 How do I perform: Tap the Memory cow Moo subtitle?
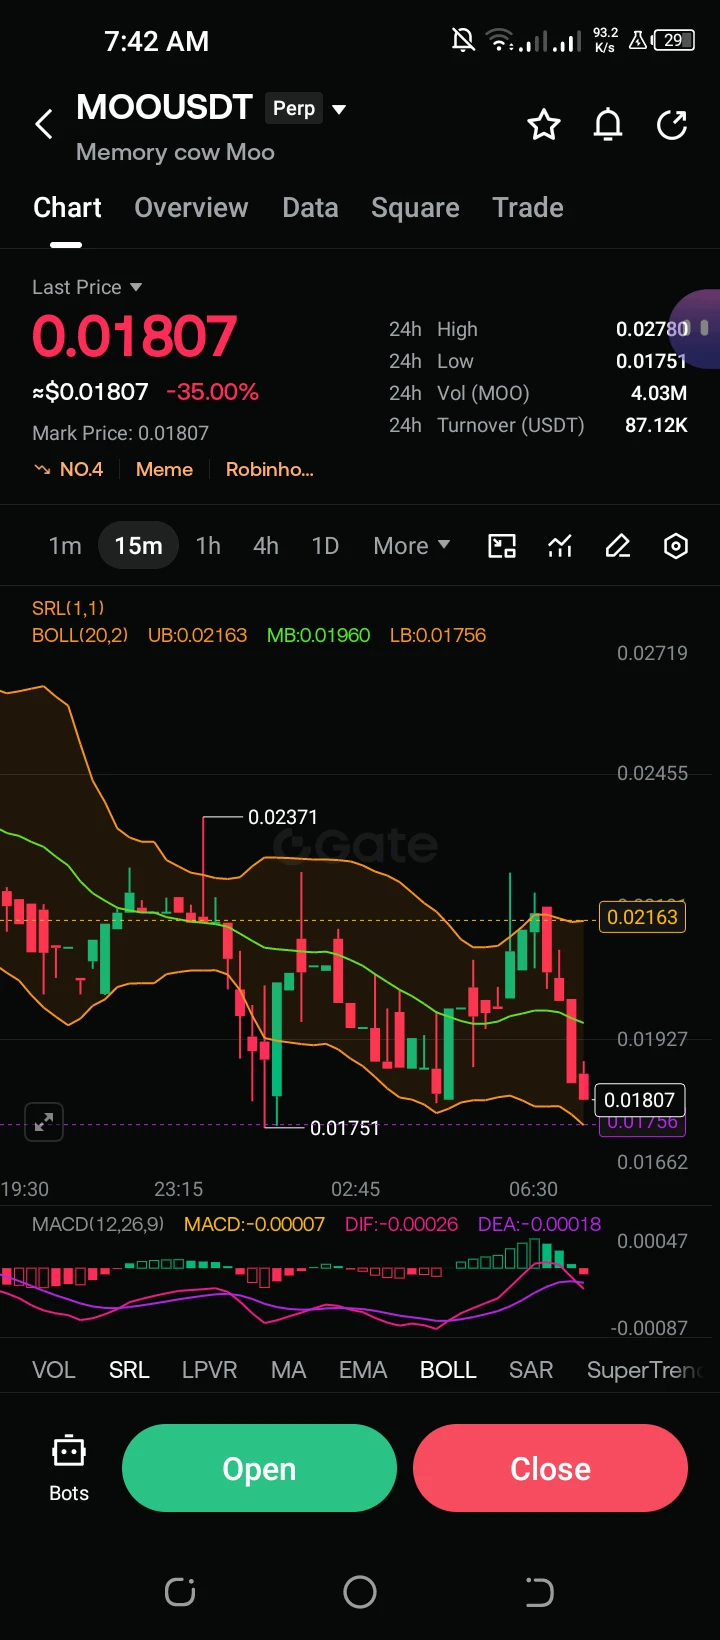[175, 152]
